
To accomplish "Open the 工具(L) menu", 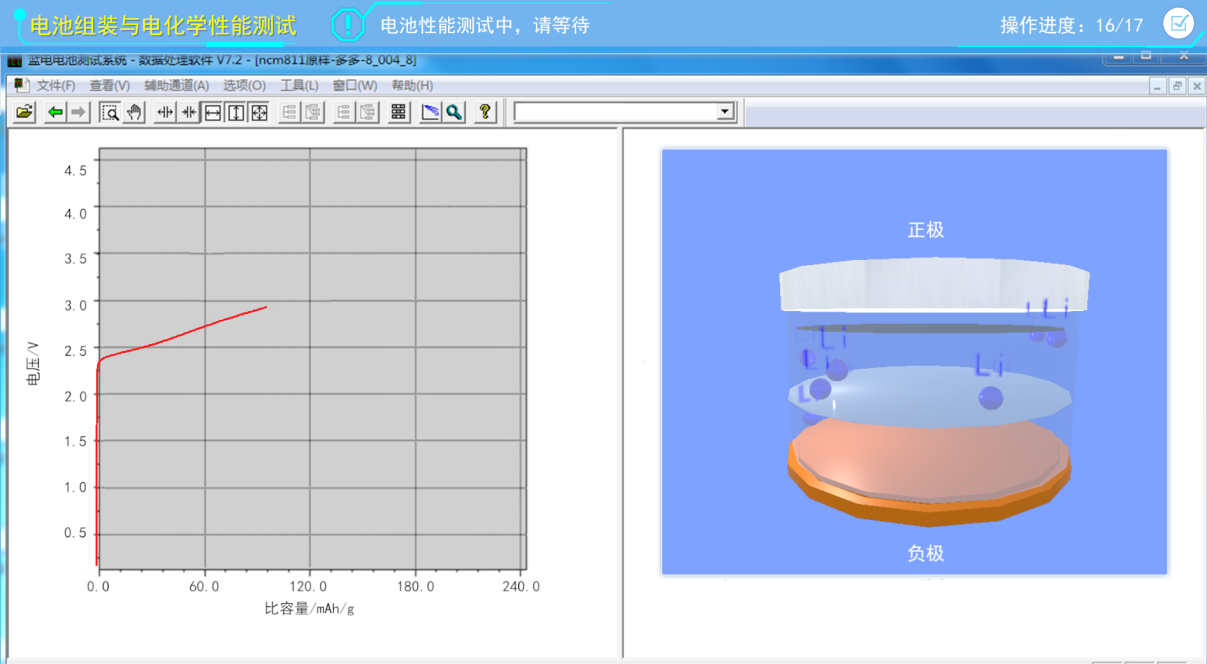I will (299, 86).
